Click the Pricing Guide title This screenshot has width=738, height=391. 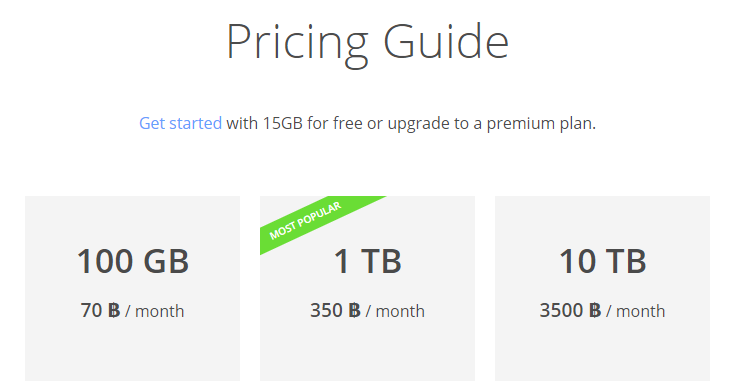(x=368, y=42)
